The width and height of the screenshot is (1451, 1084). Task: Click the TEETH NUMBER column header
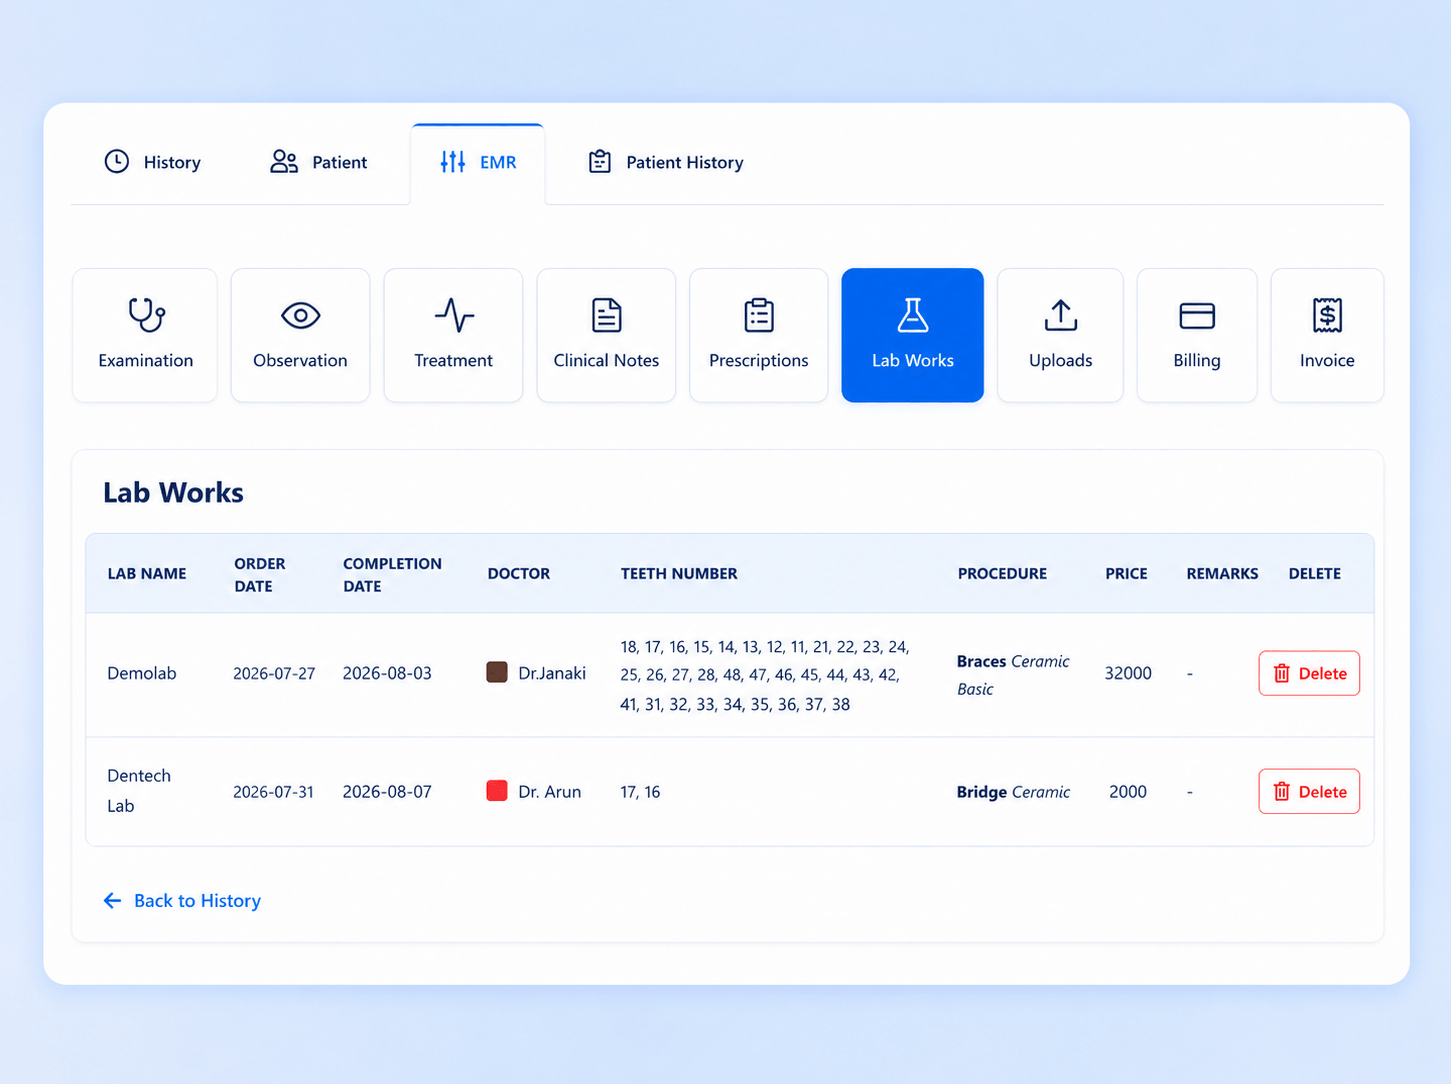click(x=679, y=574)
